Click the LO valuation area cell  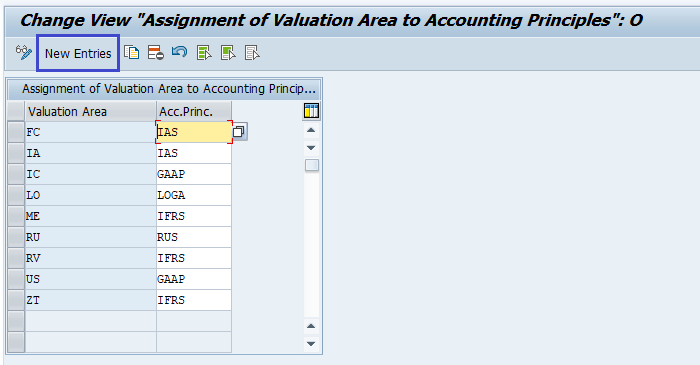click(91, 195)
